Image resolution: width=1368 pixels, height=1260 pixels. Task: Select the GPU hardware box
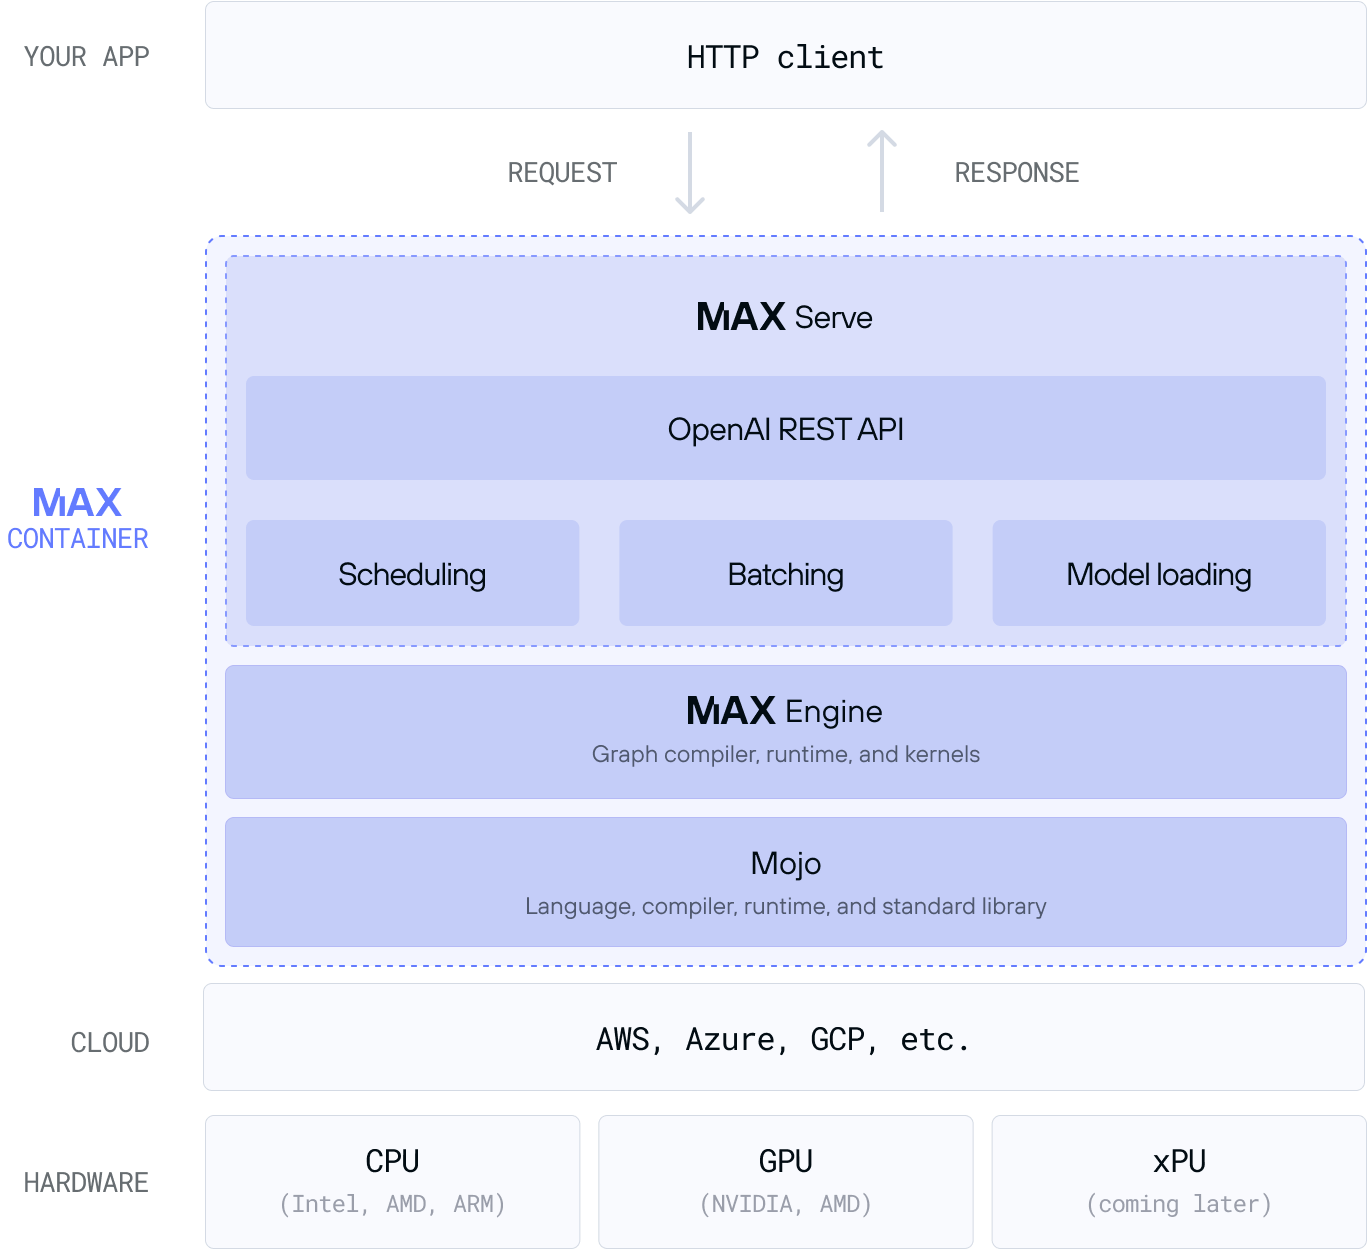(785, 1181)
